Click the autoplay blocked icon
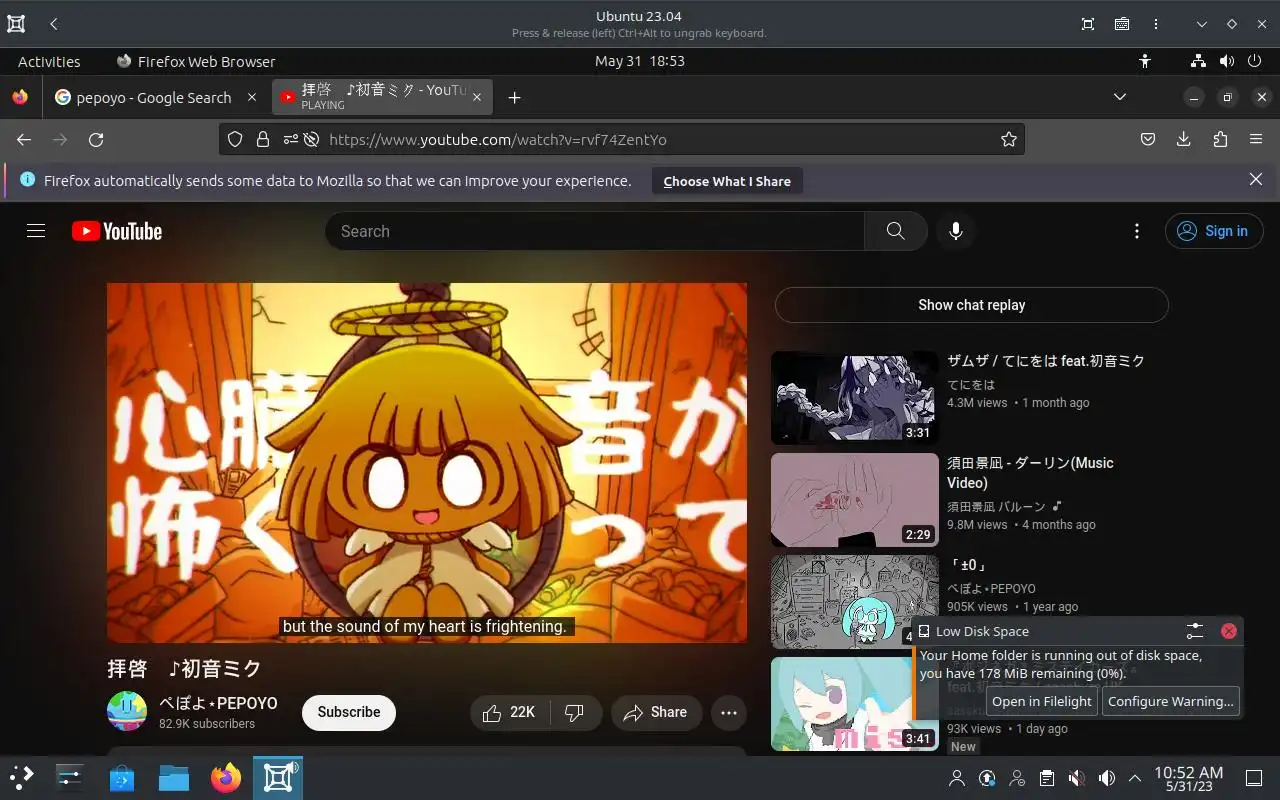Viewport: 1280px width, 800px height. (311, 139)
